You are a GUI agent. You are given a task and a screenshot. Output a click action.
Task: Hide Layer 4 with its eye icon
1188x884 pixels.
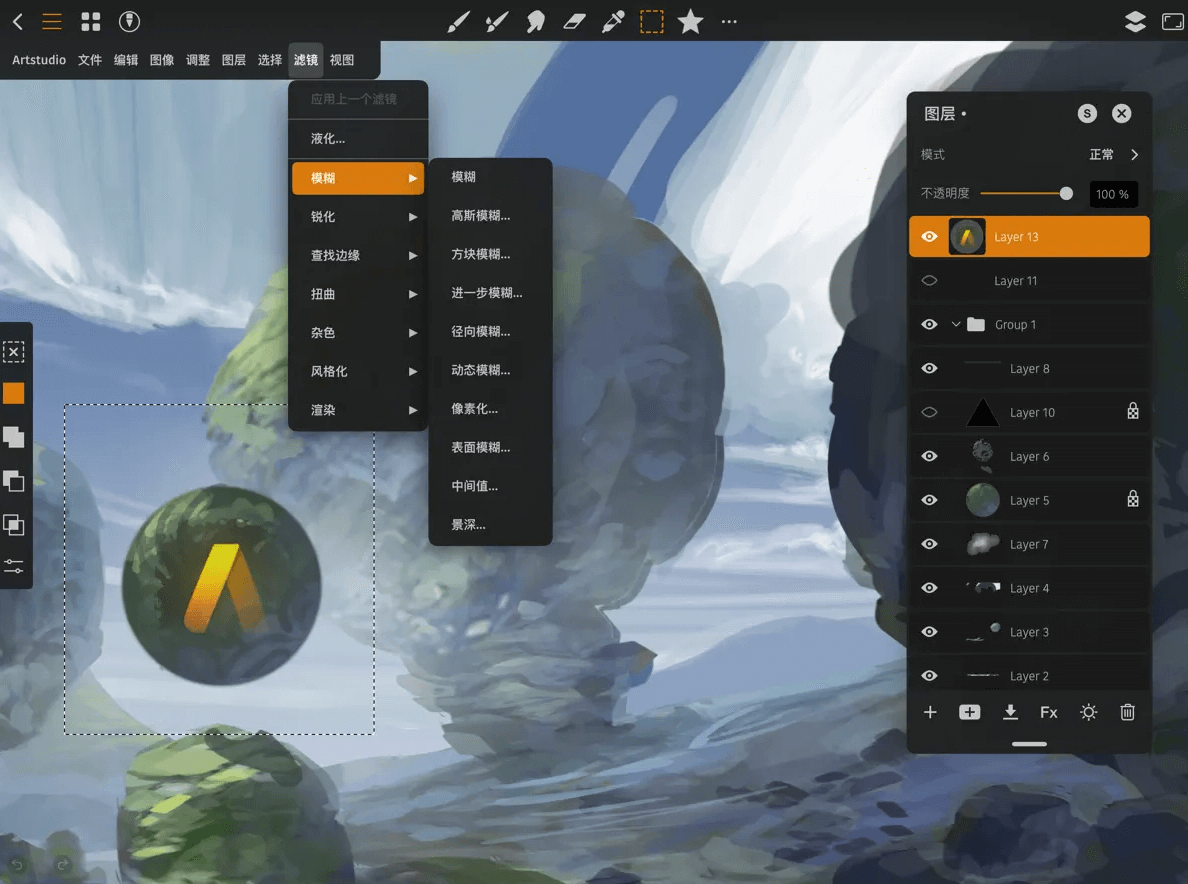pyautogui.click(x=930, y=588)
